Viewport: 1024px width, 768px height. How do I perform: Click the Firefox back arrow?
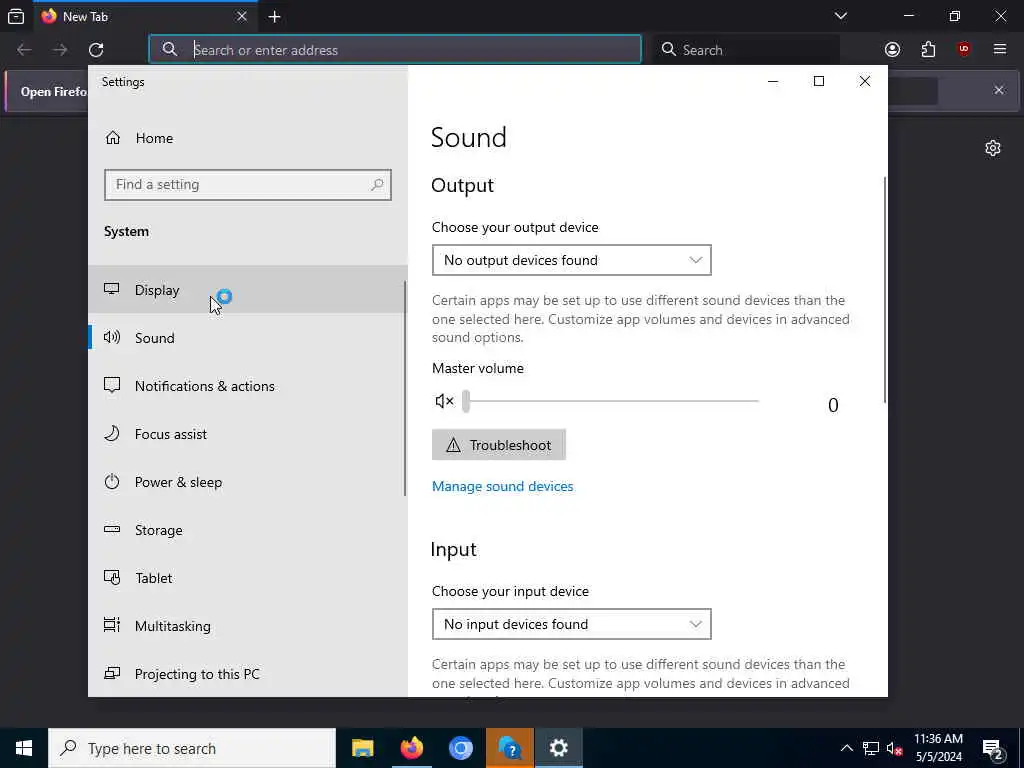[24, 50]
